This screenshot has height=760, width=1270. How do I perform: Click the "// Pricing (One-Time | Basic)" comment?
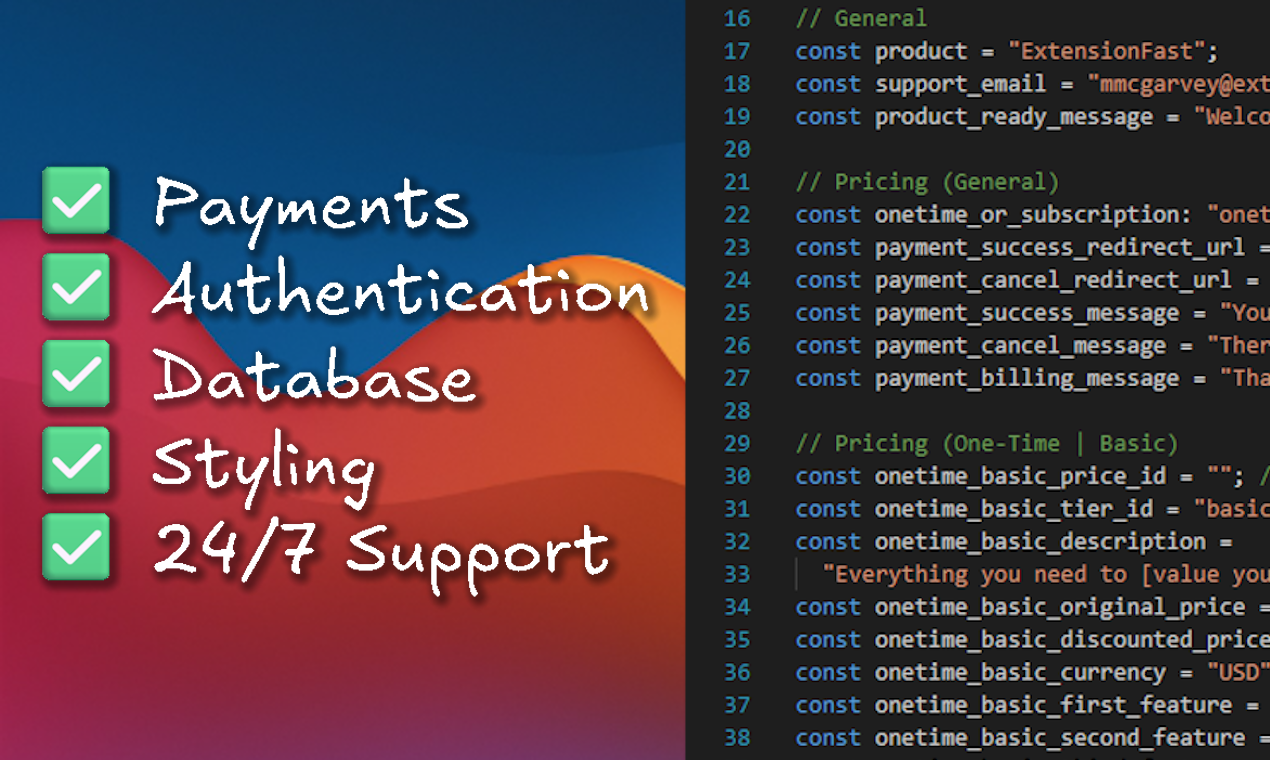(x=986, y=443)
